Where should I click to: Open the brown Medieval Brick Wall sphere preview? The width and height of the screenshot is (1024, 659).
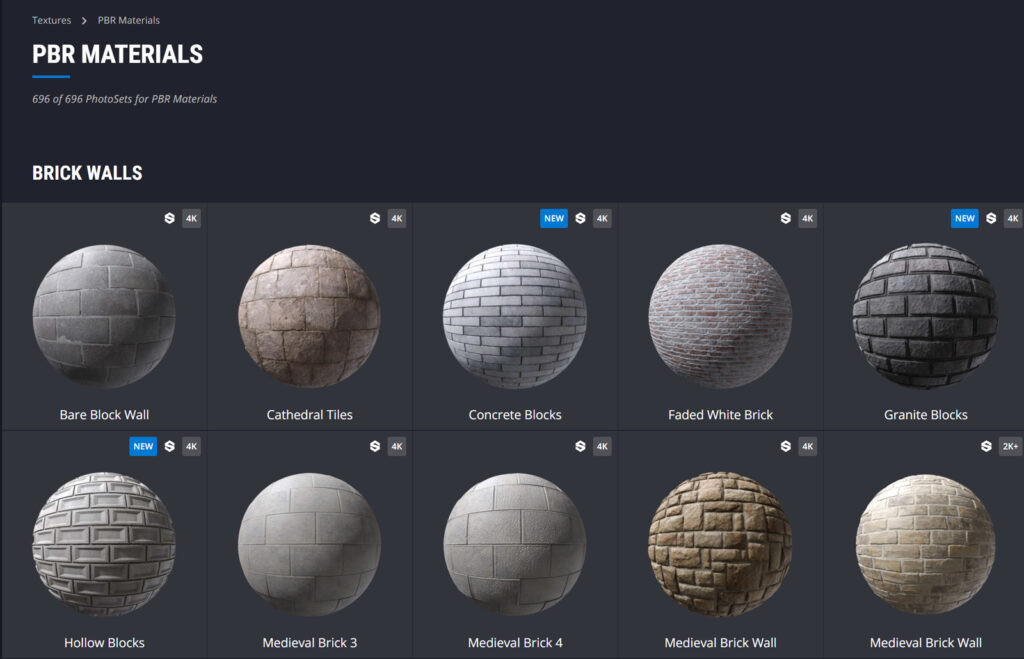pyautogui.click(x=720, y=544)
